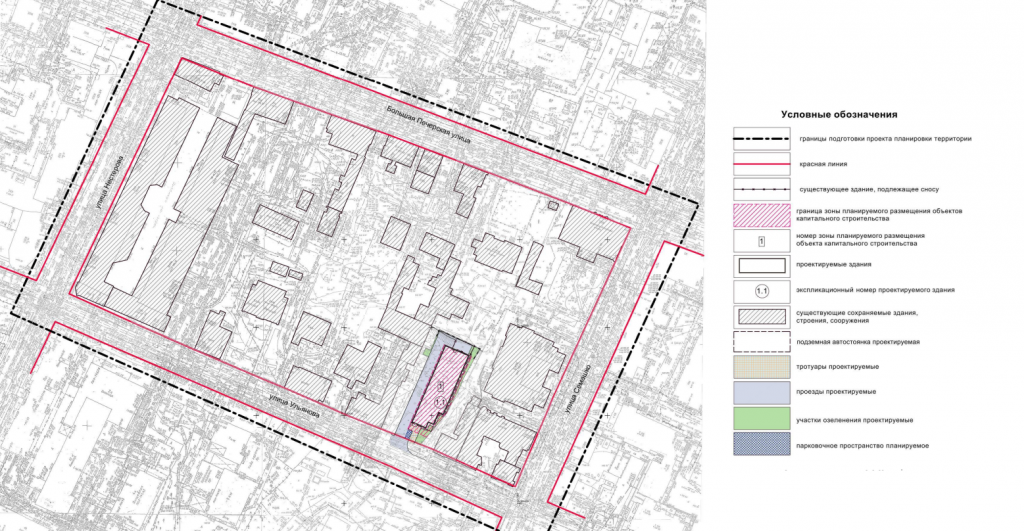
Task: Click the boxed zone number 1 legend symbol
Action: 760,240
